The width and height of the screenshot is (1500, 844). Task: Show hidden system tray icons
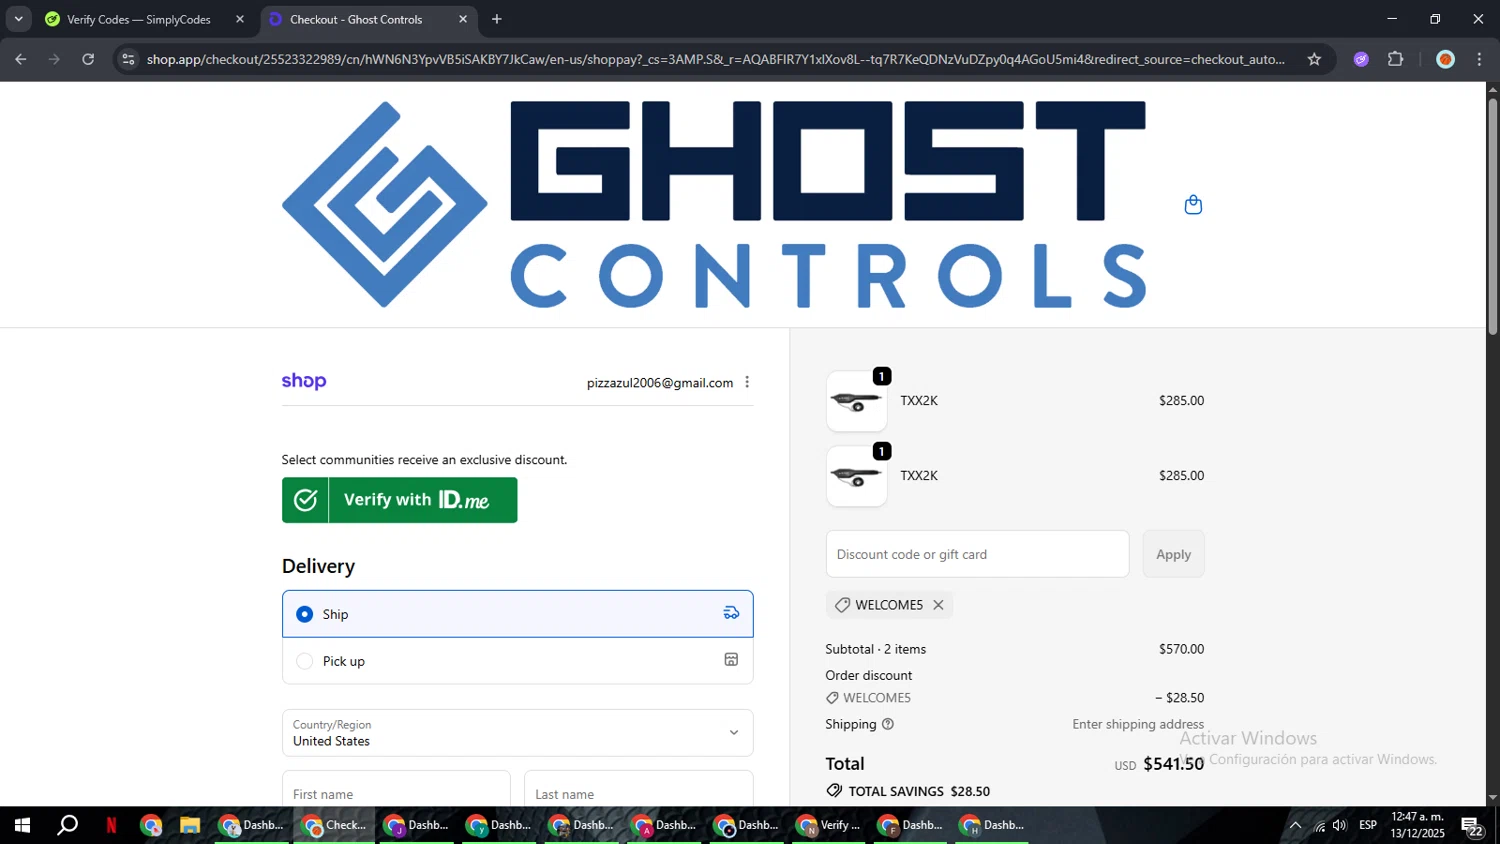[x=1295, y=825]
